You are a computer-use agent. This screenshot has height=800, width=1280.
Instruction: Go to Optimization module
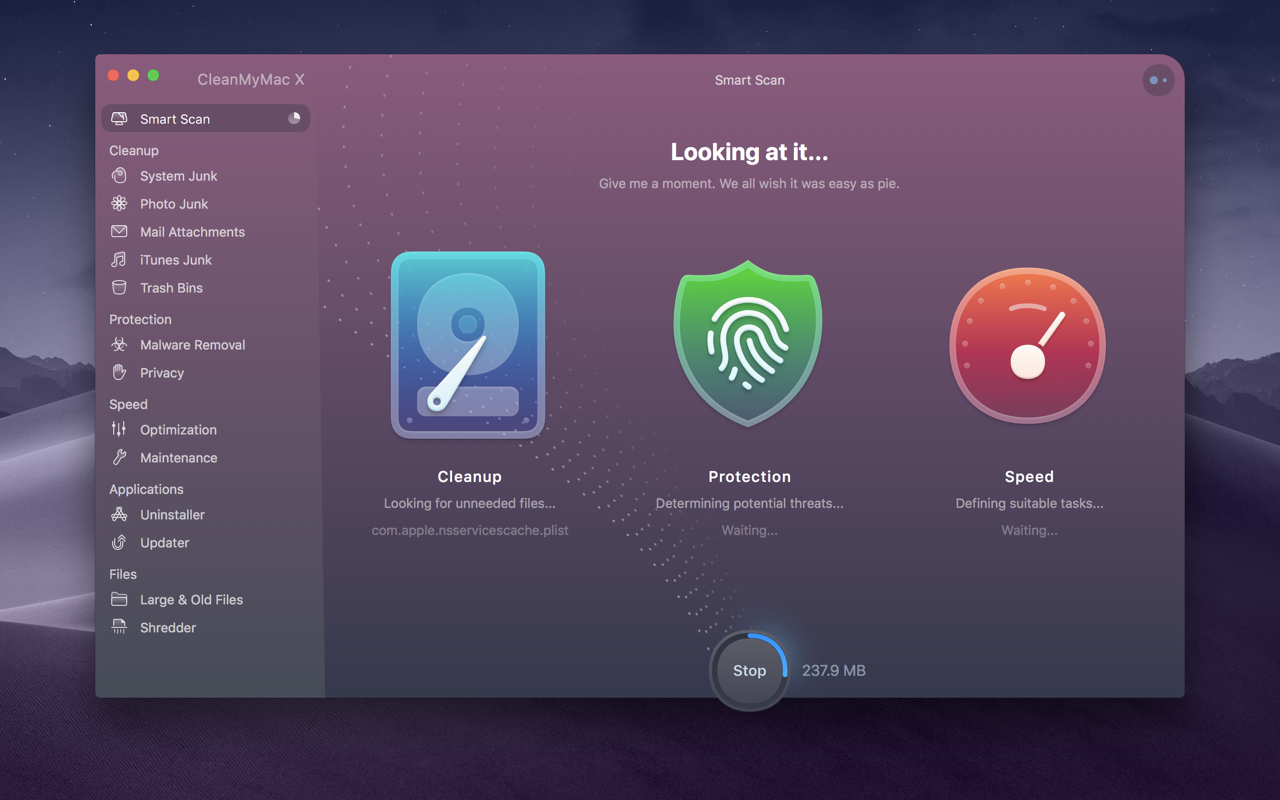205,429
